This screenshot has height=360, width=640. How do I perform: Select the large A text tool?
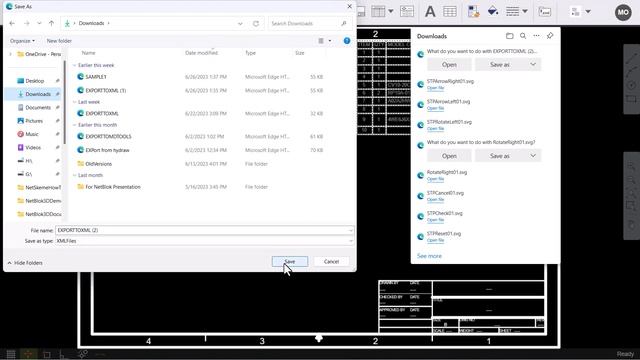430,11
